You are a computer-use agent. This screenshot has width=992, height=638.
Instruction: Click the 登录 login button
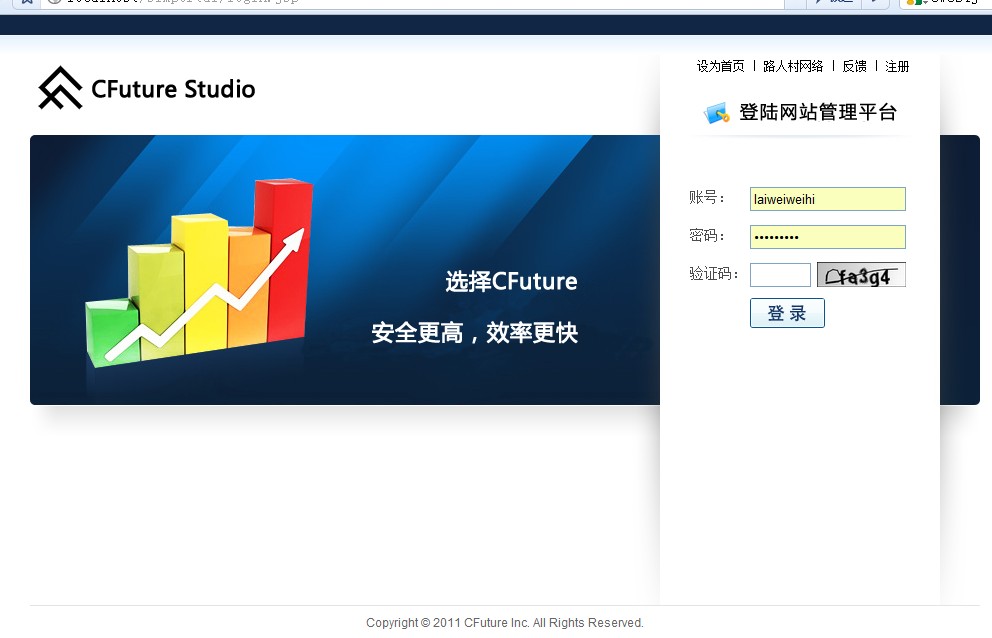click(787, 313)
